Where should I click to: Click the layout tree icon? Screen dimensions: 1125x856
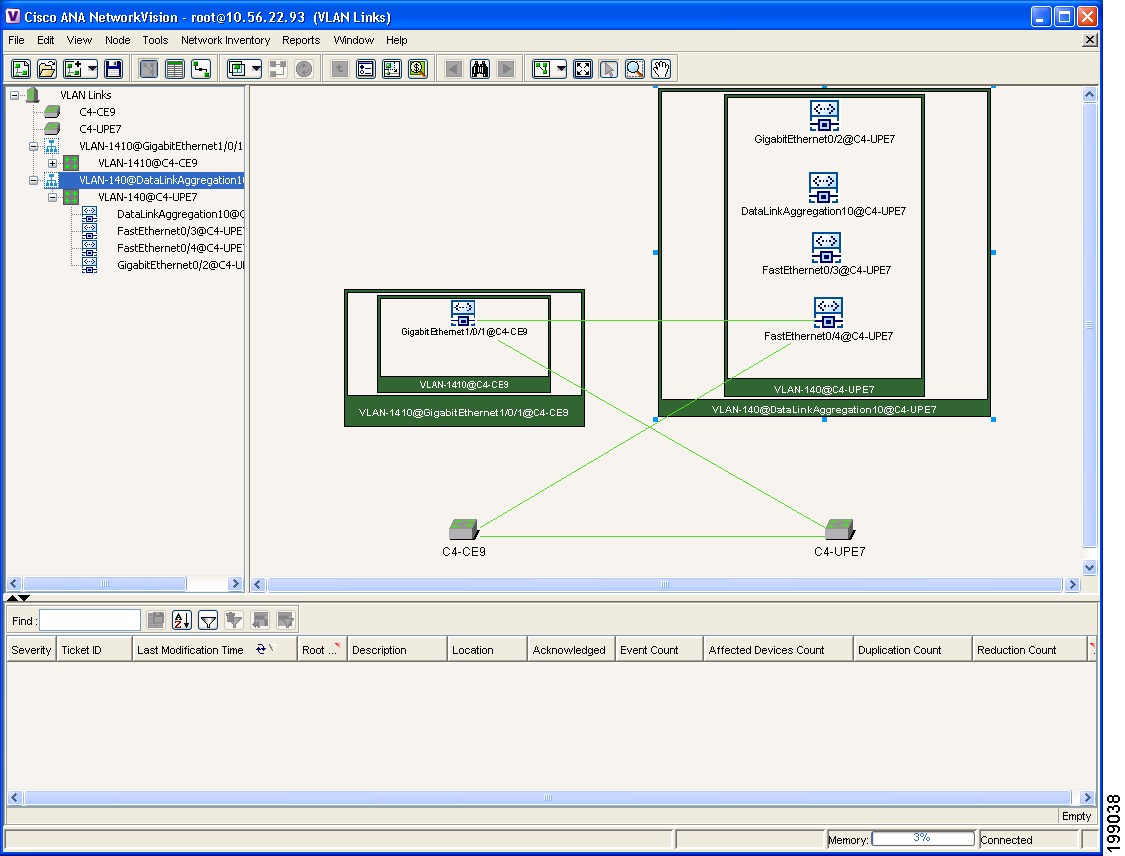point(542,69)
